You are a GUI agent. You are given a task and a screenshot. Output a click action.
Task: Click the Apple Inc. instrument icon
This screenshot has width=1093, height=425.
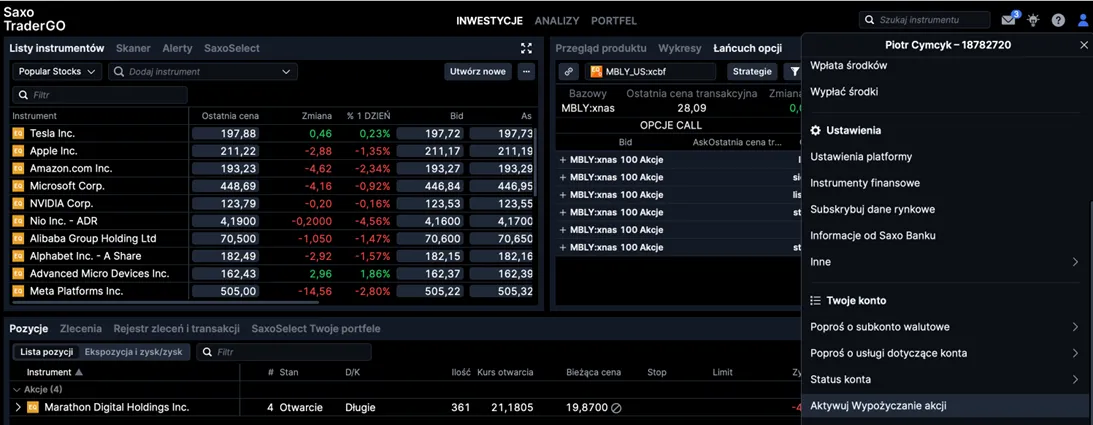(x=18, y=150)
